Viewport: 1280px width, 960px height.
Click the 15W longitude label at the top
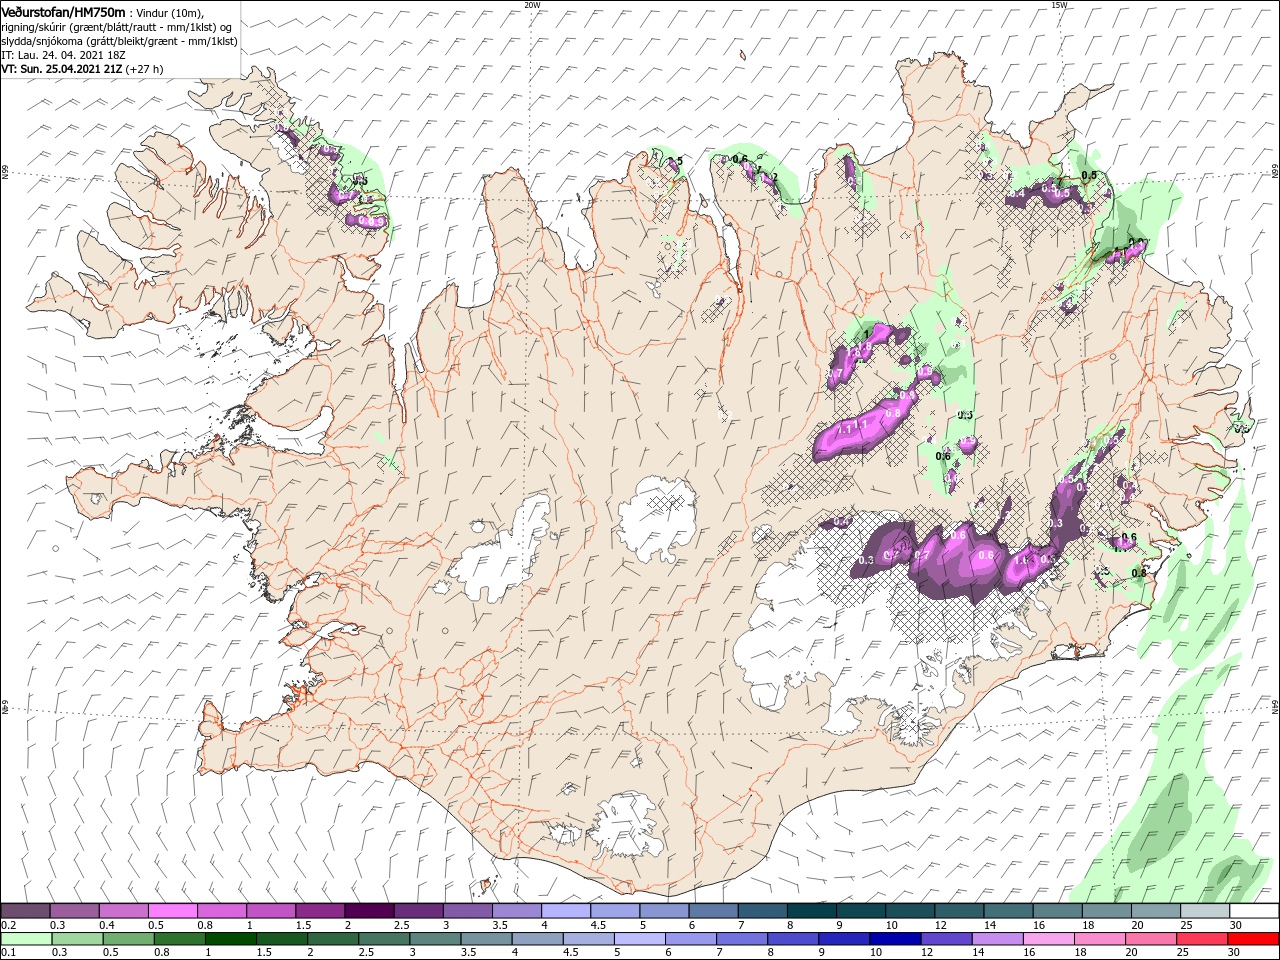point(1059,5)
